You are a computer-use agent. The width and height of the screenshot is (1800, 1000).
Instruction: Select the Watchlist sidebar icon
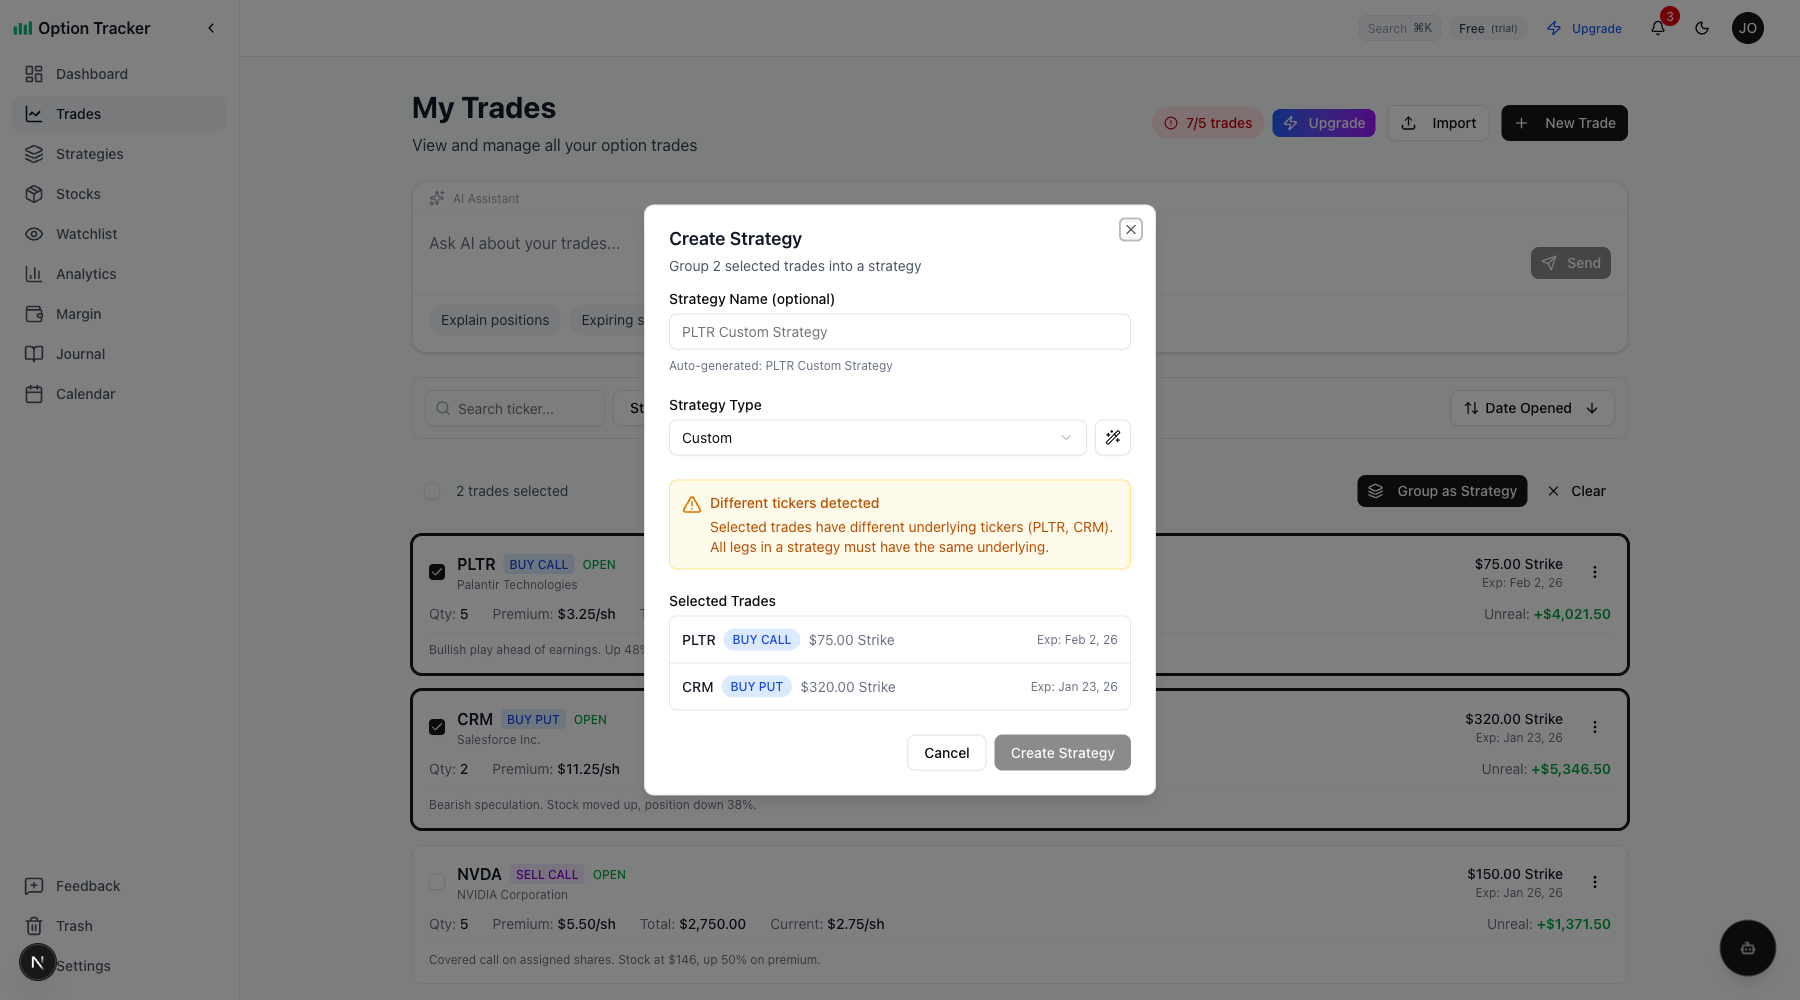(35, 233)
